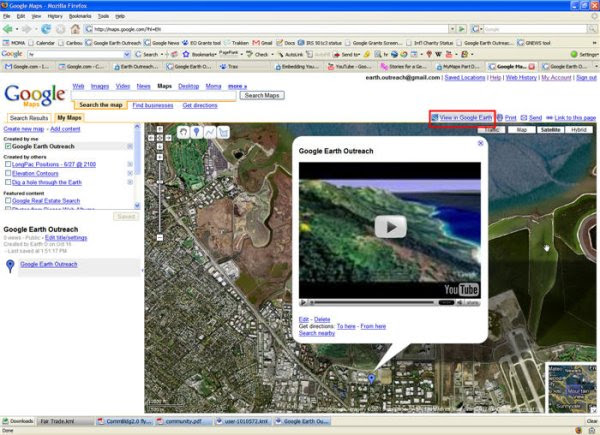
Task: Open the History menu
Action: pos(55,16)
